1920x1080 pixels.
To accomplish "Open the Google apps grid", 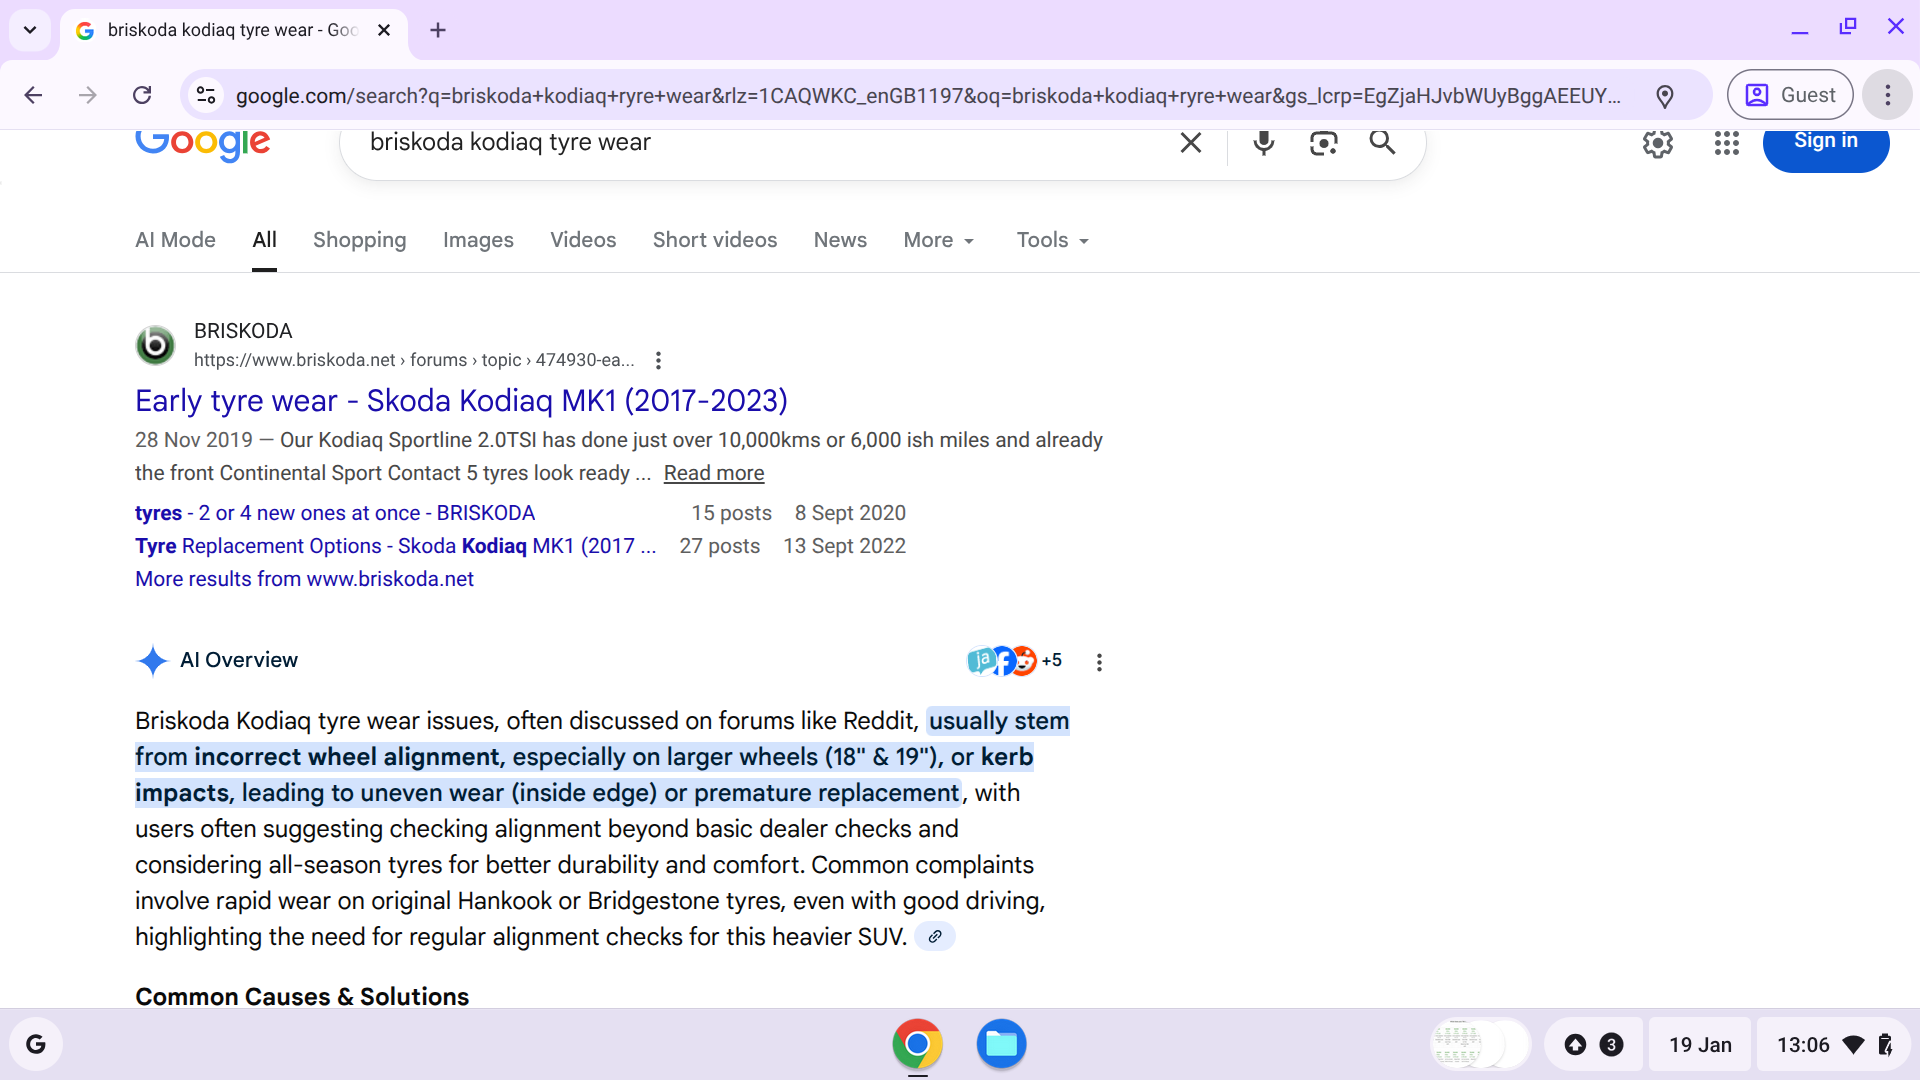I will (1726, 143).
